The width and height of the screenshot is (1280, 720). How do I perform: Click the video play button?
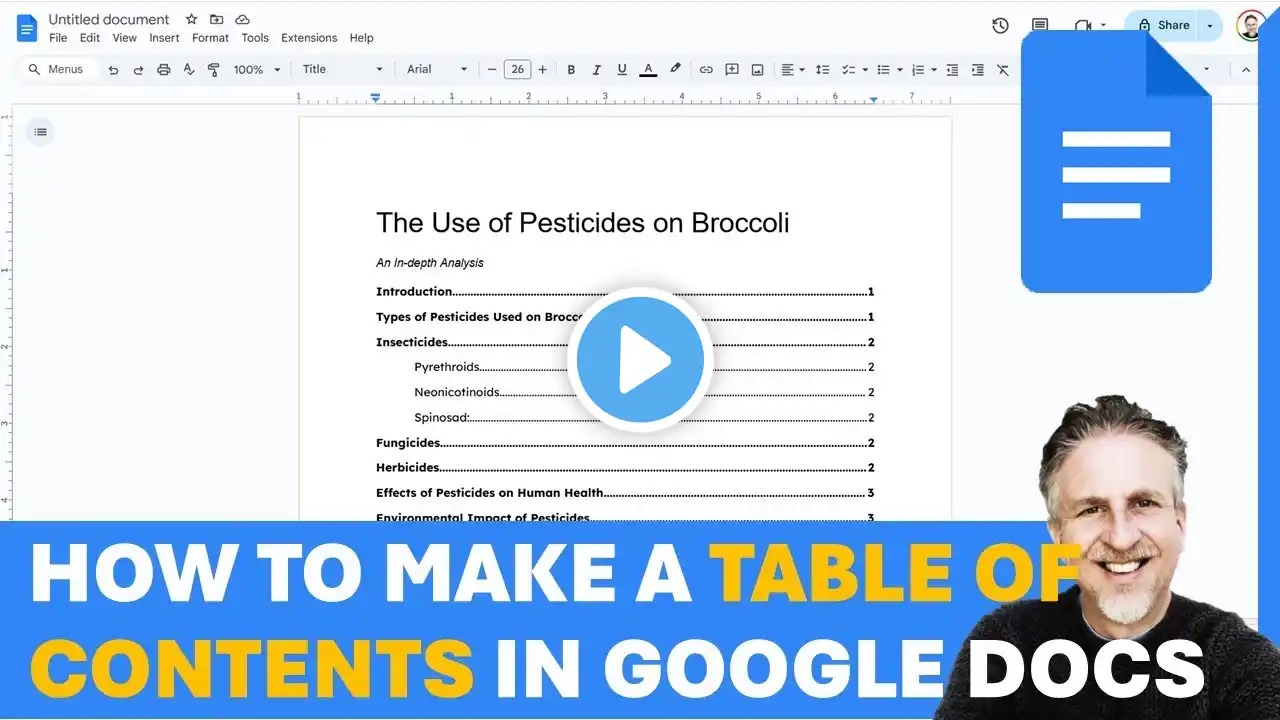coord(640,359)
